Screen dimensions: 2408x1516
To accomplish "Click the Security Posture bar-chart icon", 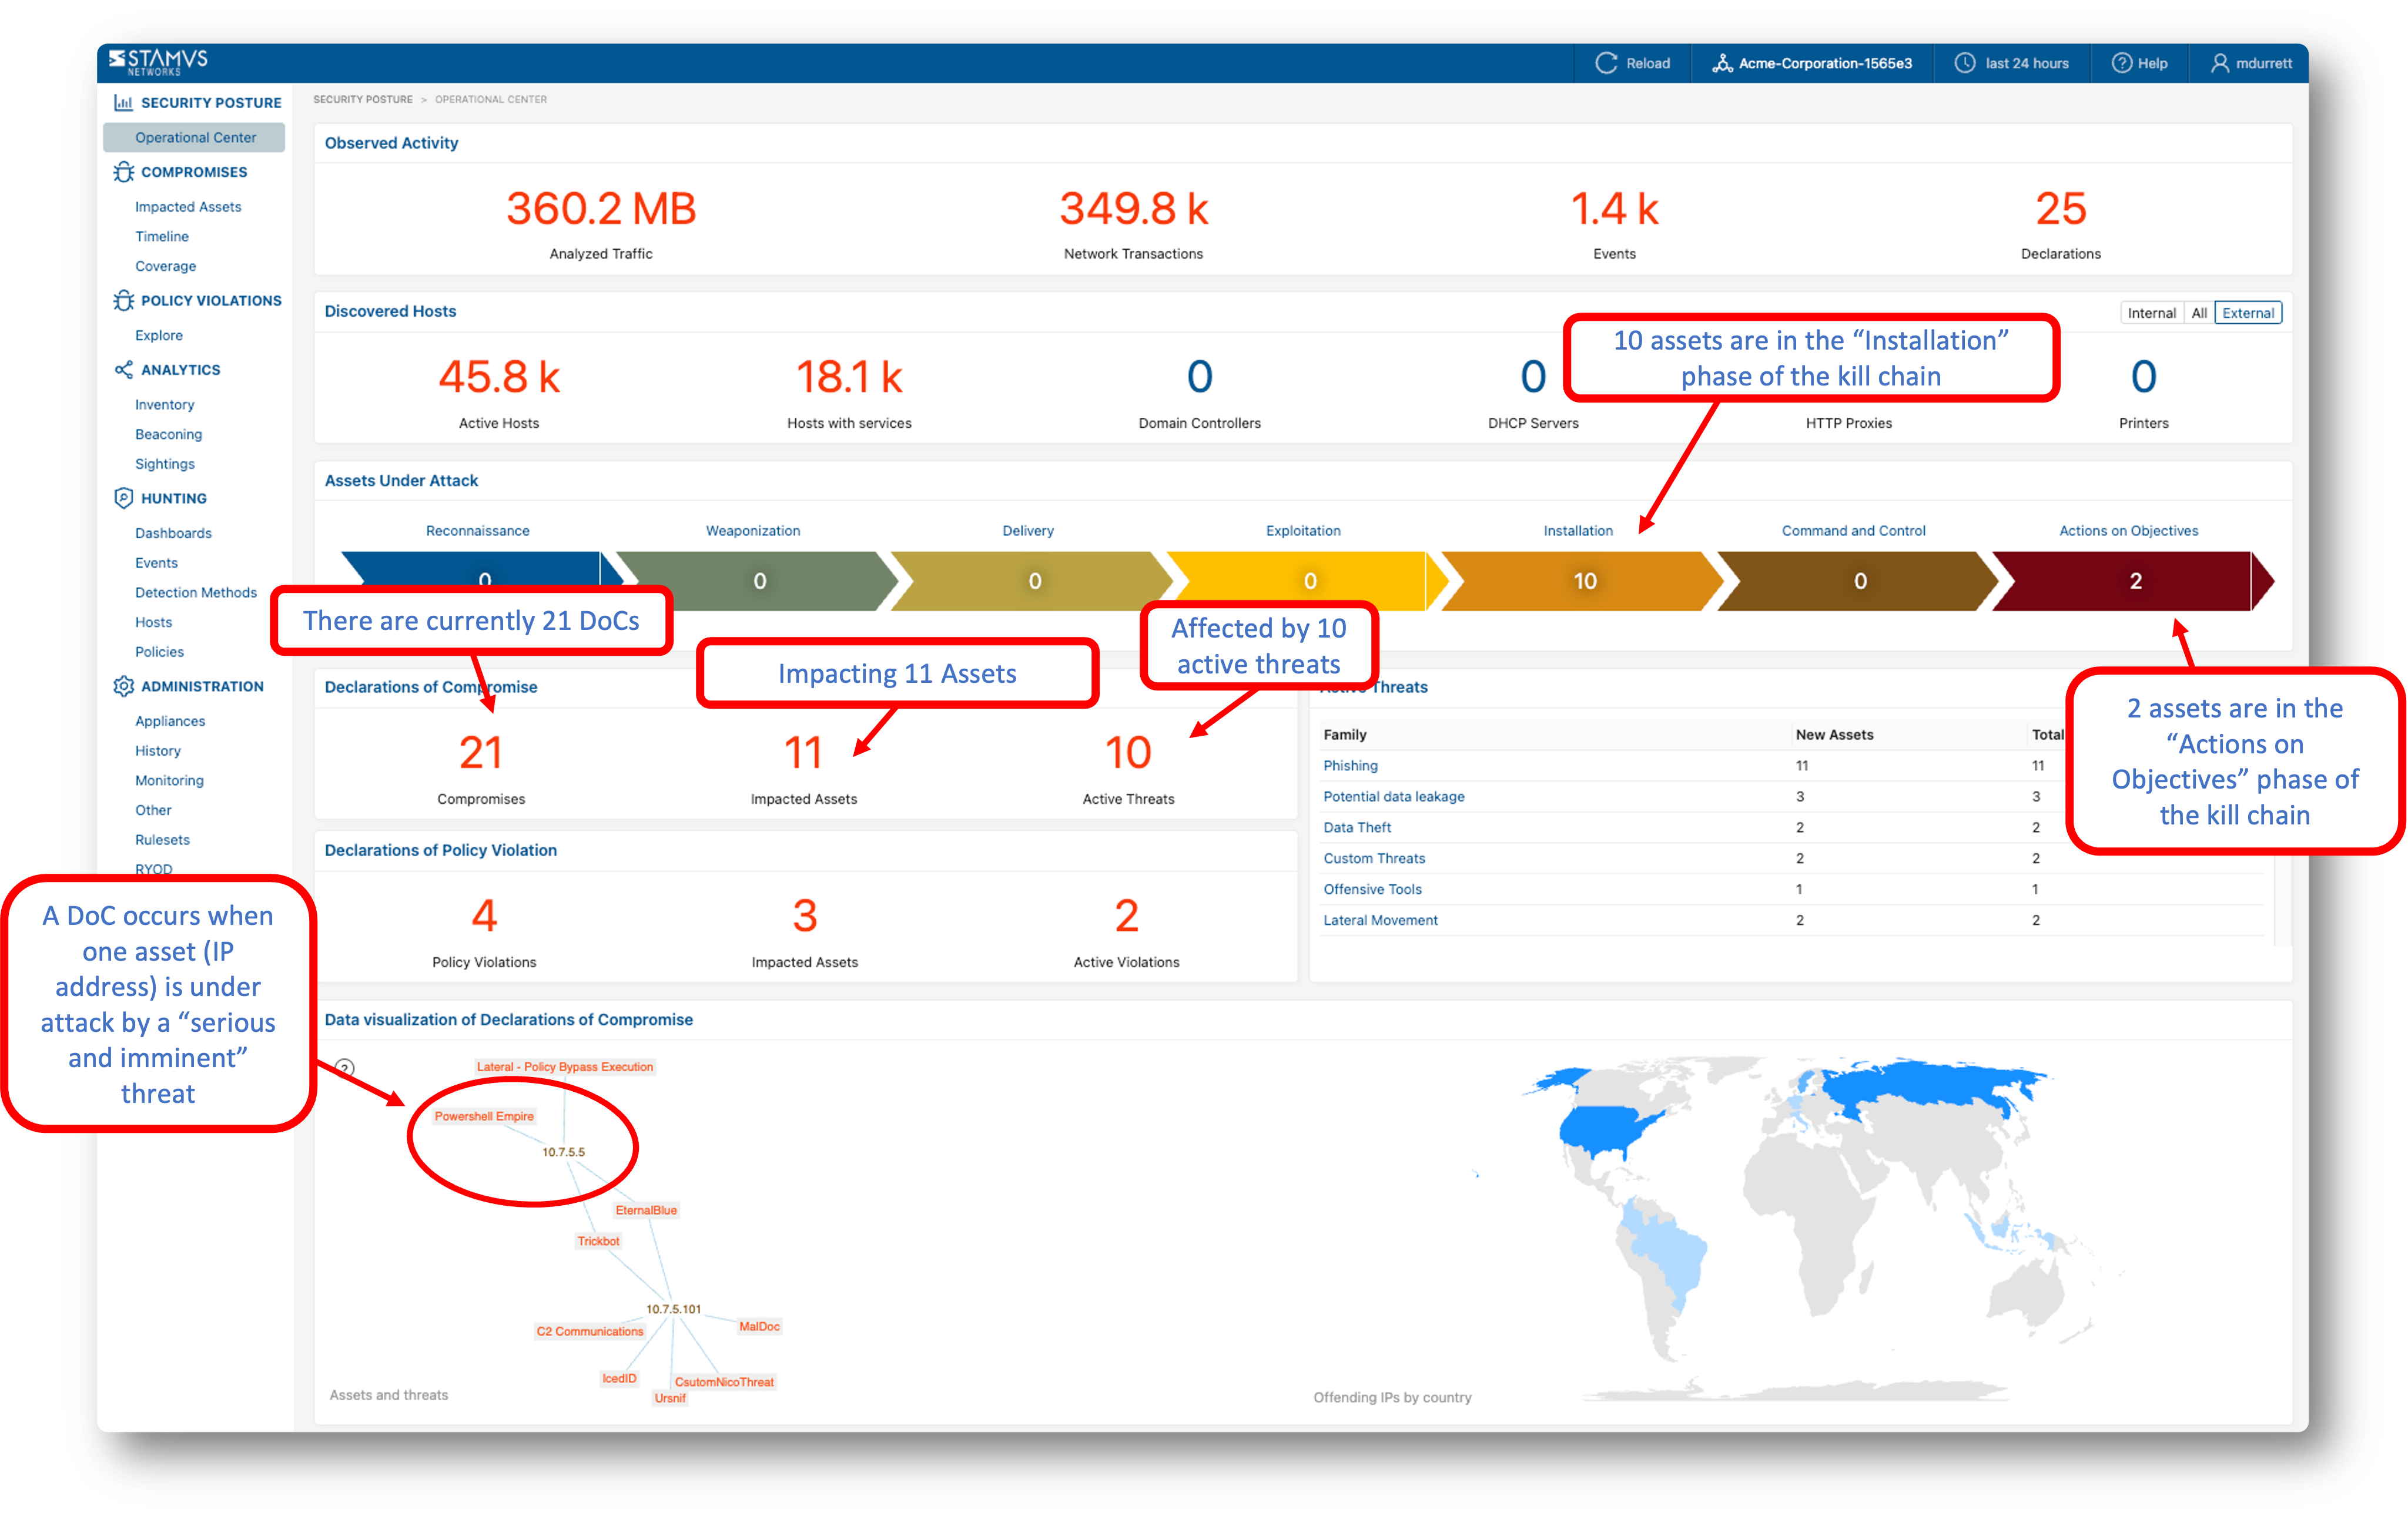I will (x=123, y=102).
